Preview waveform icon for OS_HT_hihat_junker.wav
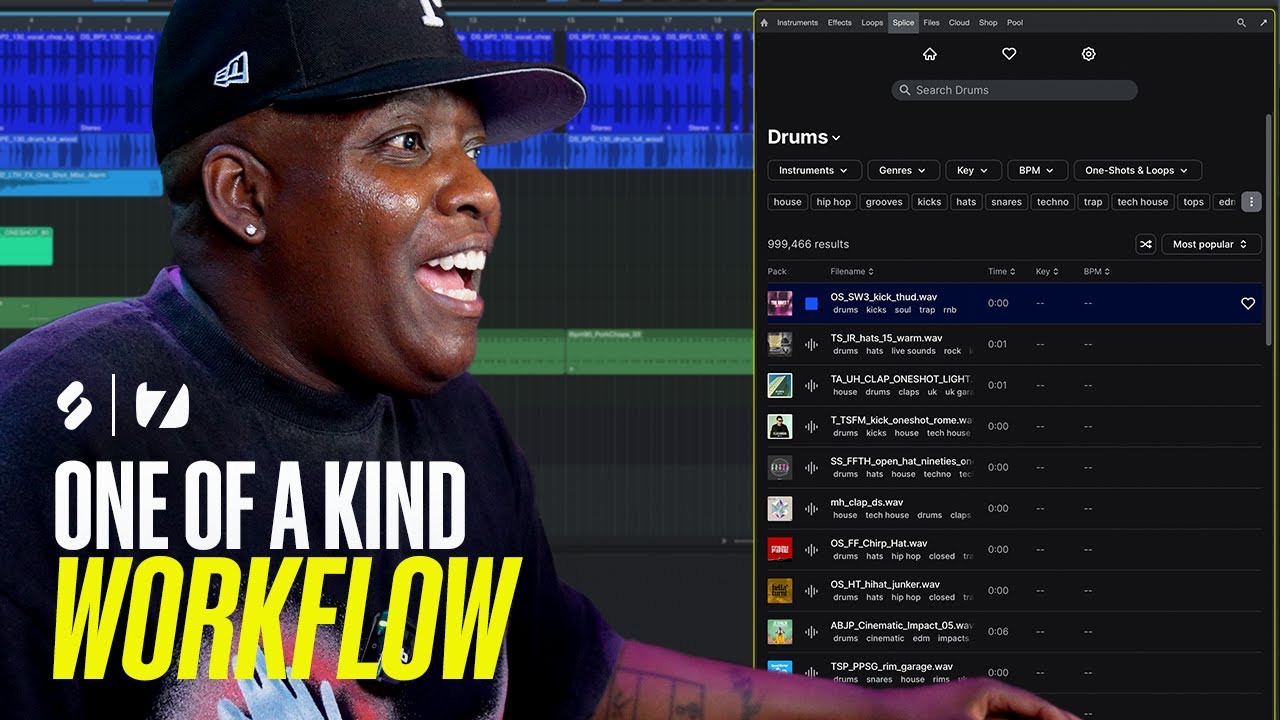This screenshot has width=1280, height=720. tap(811, 590)
